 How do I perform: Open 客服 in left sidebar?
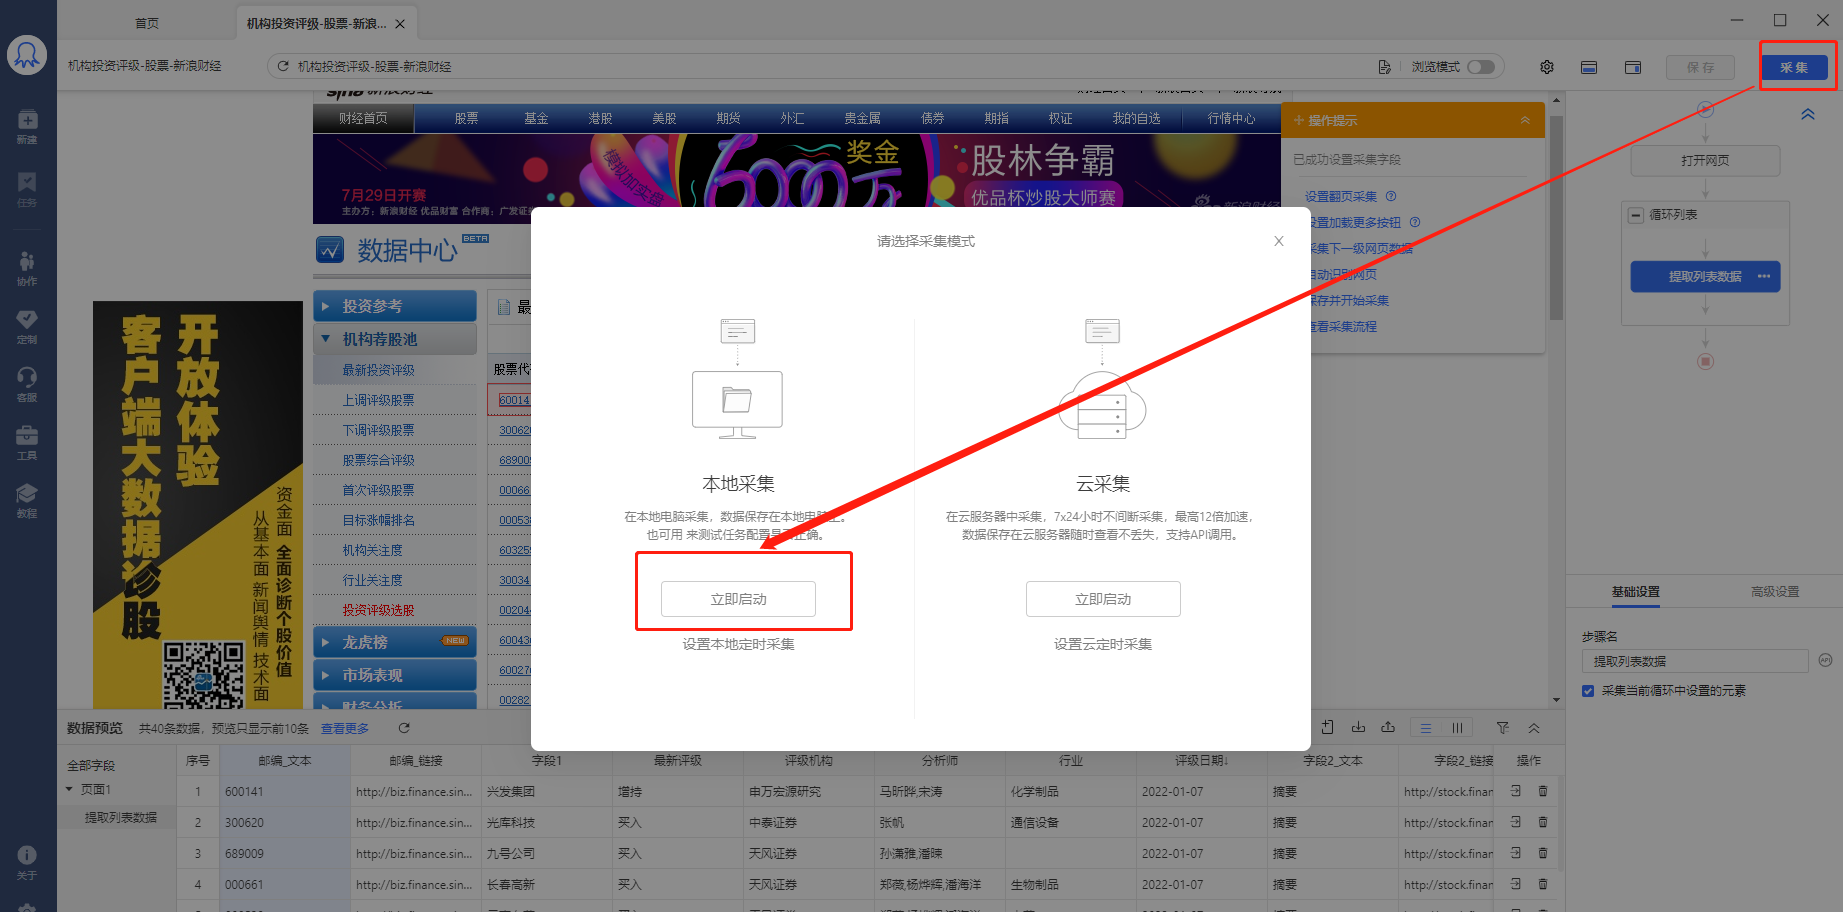point(27,384)
